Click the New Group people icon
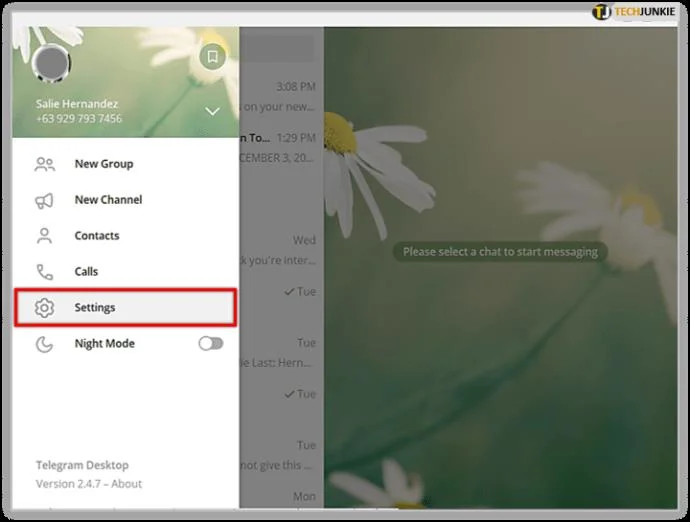690x522 pixels. pyautogui.click(x=44, y=164)
